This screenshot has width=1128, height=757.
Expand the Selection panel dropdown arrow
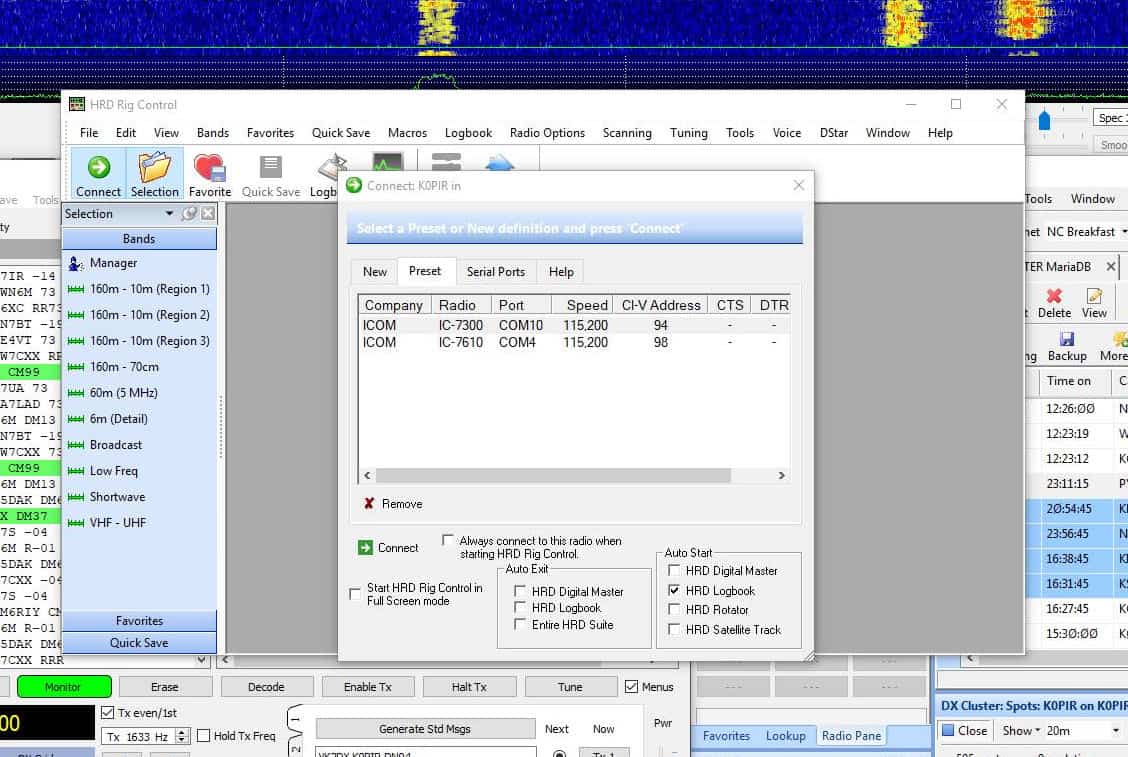pyautogui.click(x=170, y=214)
